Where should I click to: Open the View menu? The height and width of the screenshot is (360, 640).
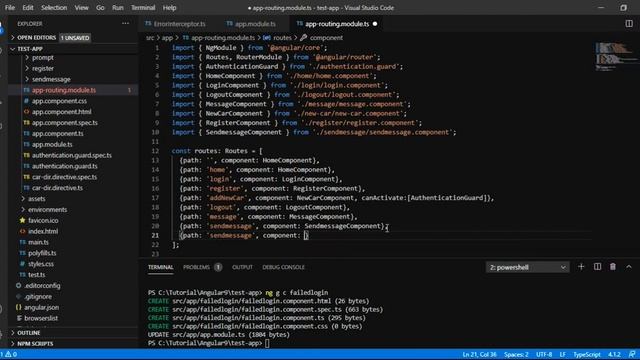point(81,8)
